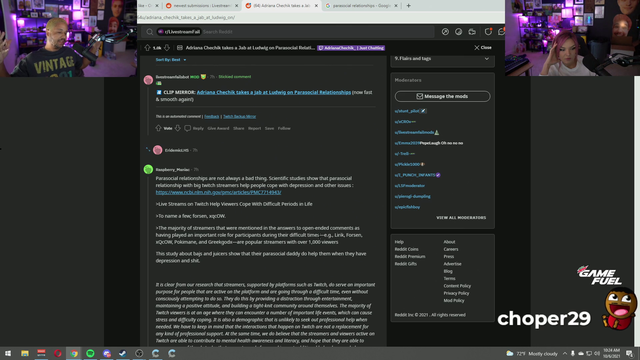Open the Advertise footer link

pos(453,264)
